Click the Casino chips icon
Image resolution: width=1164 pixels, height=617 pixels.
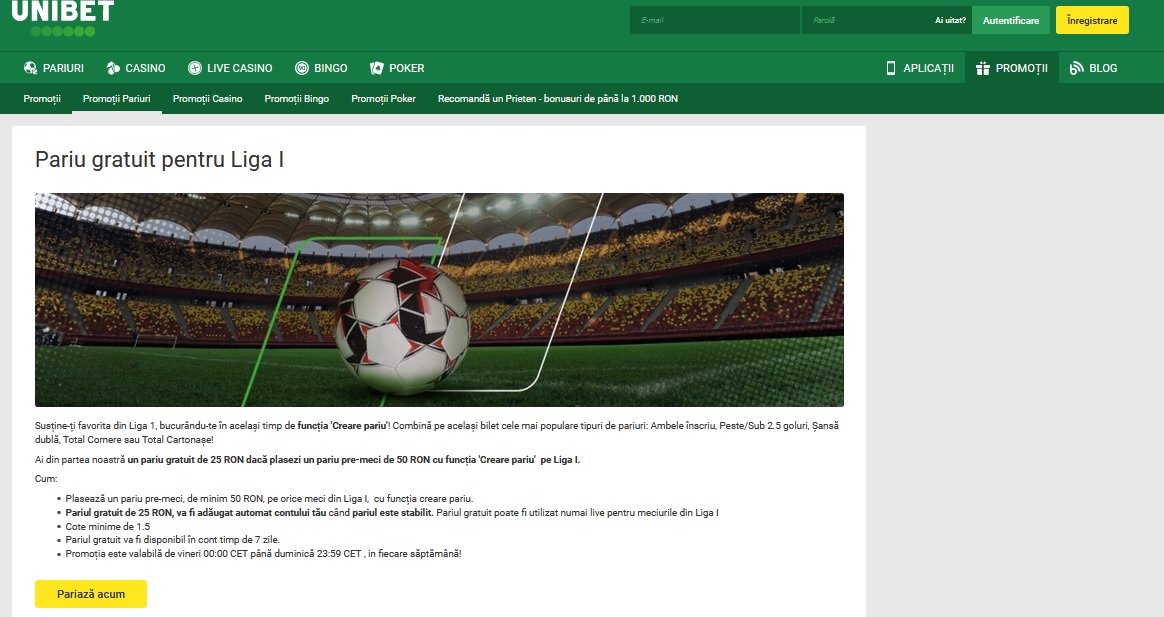pos(113,68)
